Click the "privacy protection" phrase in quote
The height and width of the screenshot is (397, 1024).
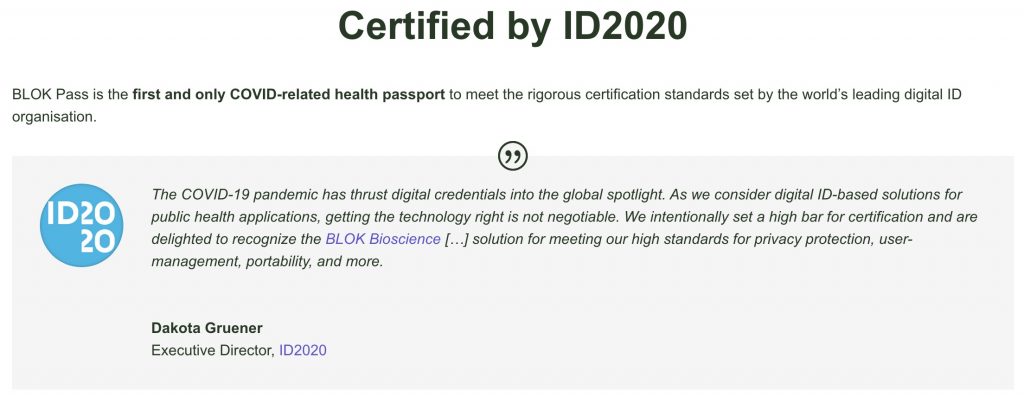814,239
